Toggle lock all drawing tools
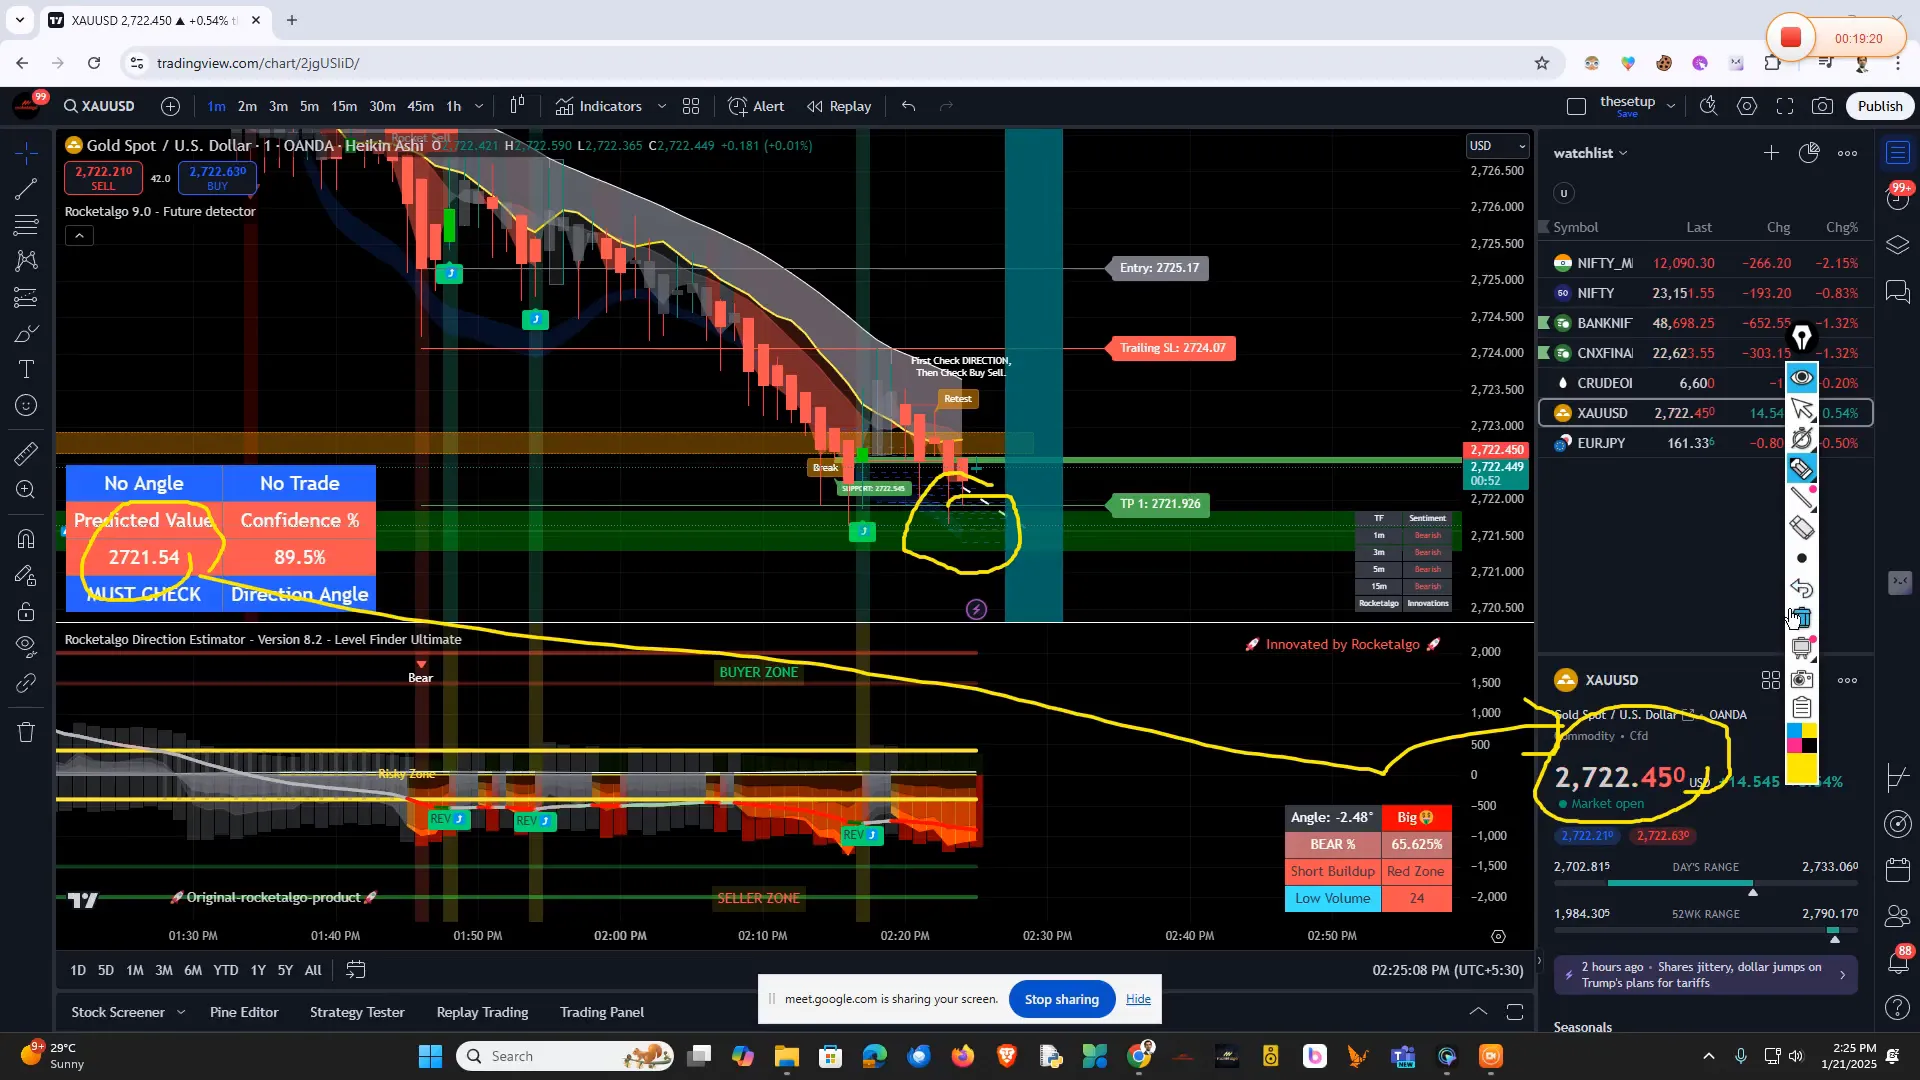 point(27,611)
